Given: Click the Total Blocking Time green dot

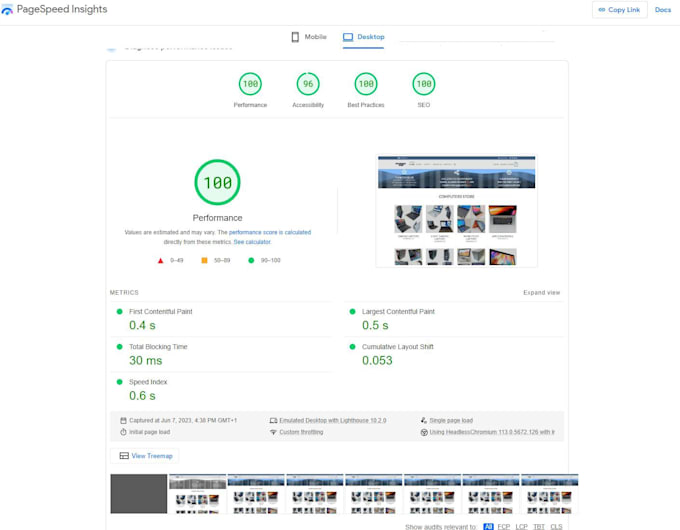Looking at the screenshot, I should click(x=120, y=347).
